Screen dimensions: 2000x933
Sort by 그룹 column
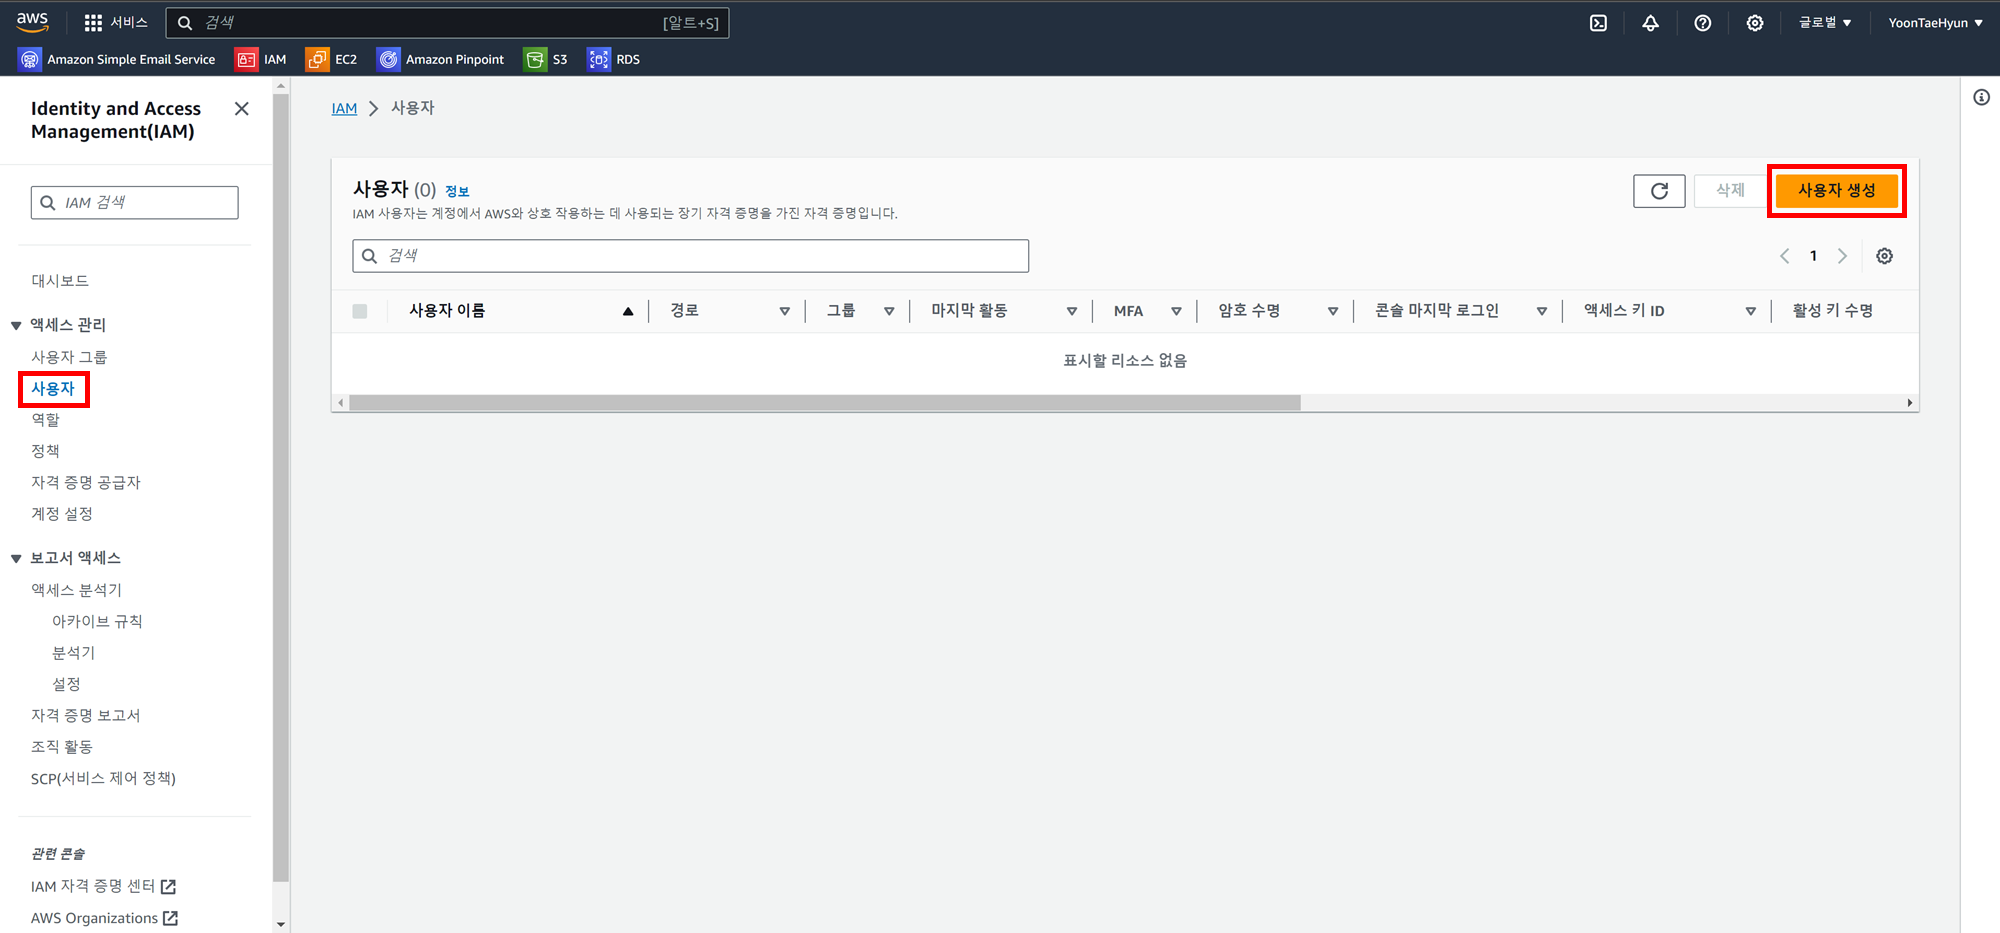click(x=888, y=311)
